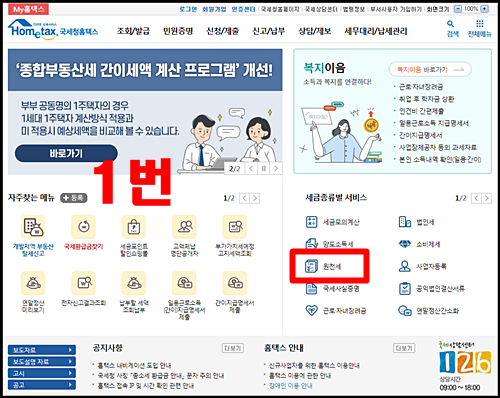Pause the banner slideshow
This screenshot has height=398, width=500.
[263, 169]
